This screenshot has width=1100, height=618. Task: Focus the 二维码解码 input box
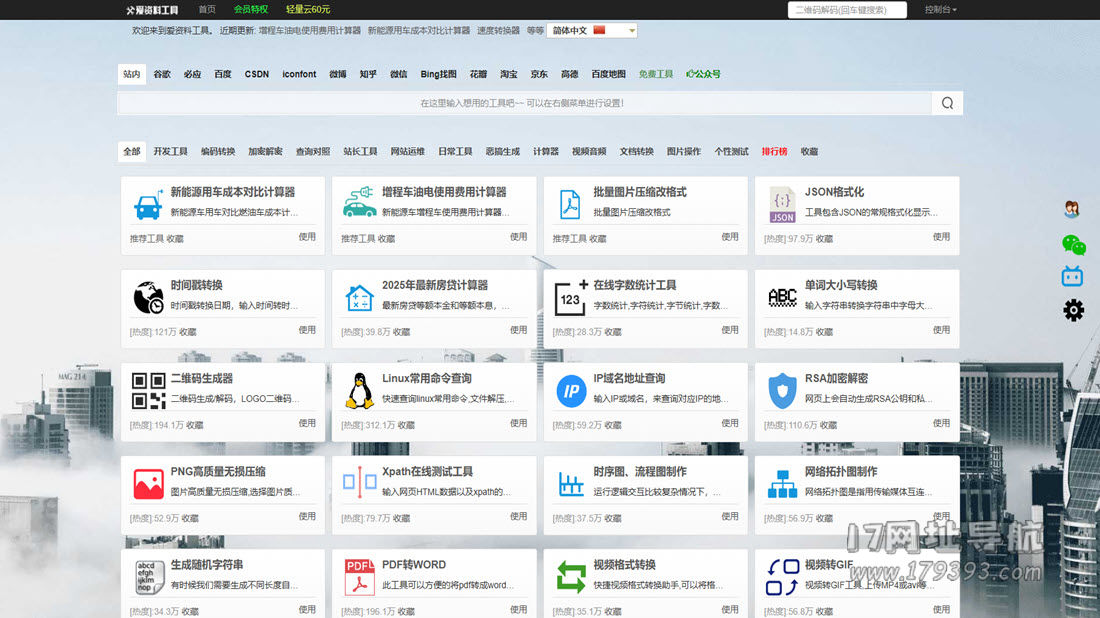point(846,10)
